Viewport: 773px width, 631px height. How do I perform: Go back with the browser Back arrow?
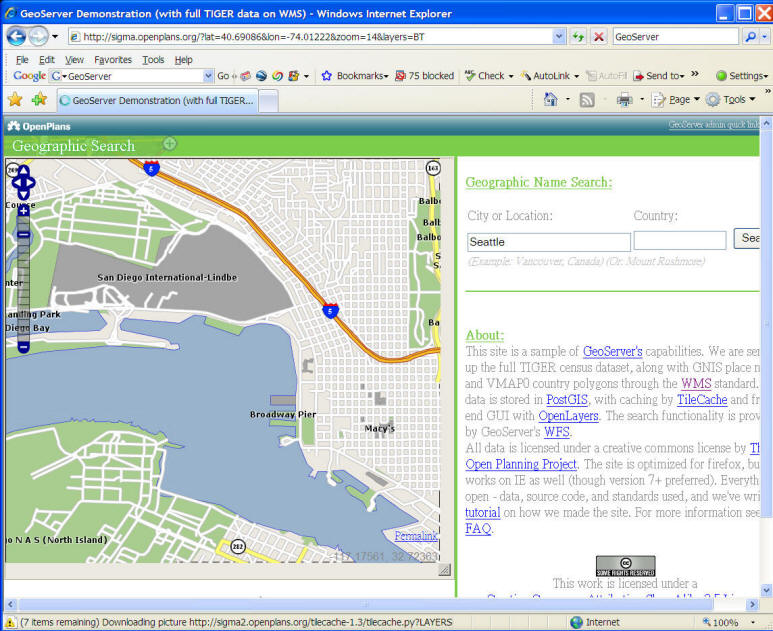point(16,36)
